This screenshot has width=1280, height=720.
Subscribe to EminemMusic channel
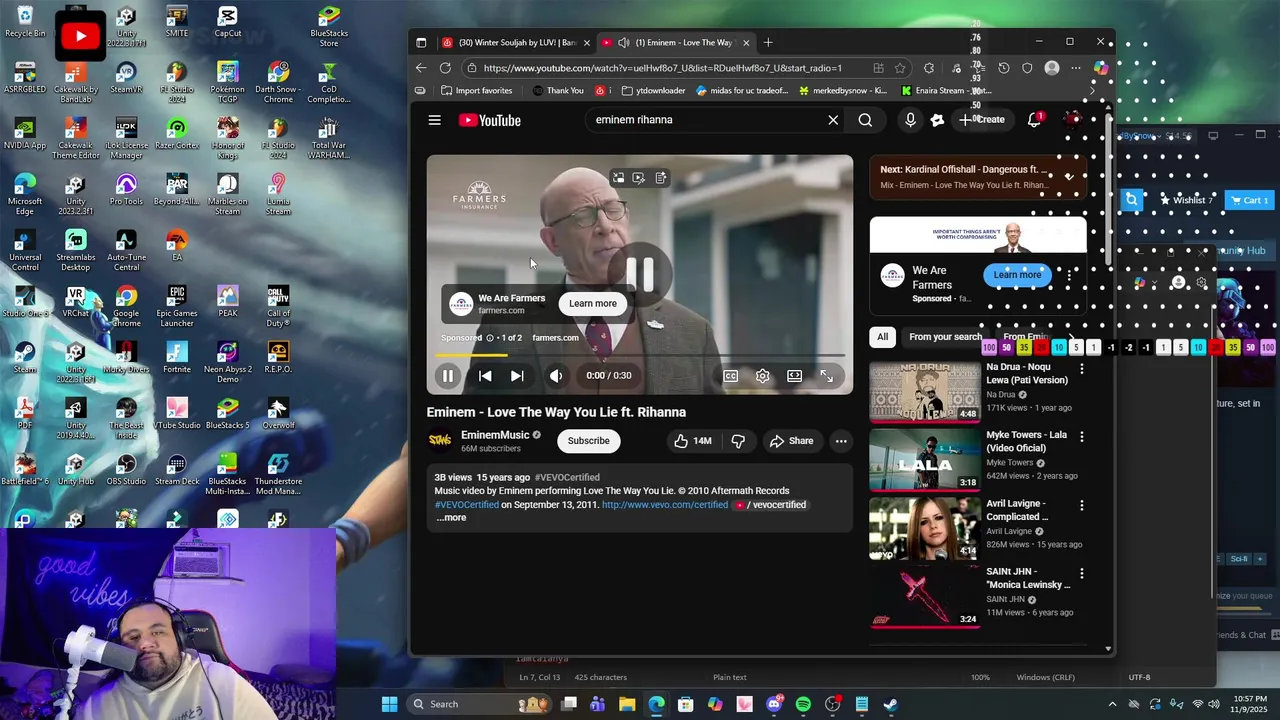pos(588,441)
